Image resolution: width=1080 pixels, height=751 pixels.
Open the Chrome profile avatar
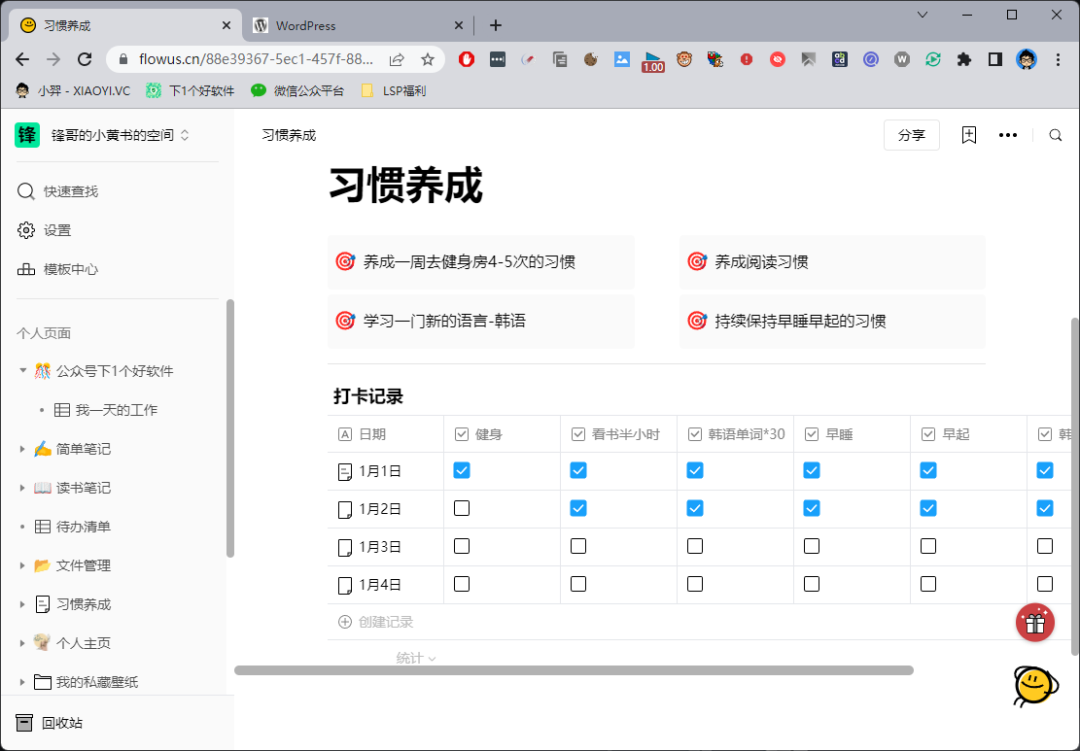[1026, 59]
